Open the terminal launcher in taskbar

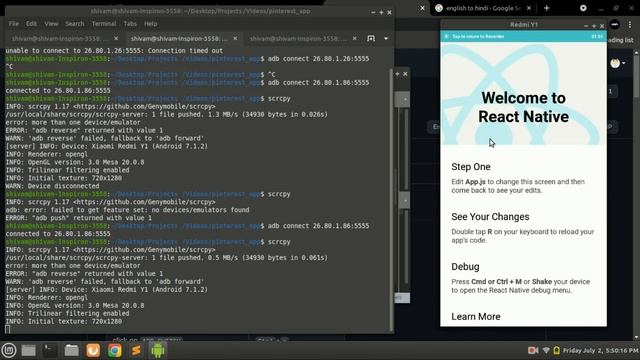tap(50, 350)
